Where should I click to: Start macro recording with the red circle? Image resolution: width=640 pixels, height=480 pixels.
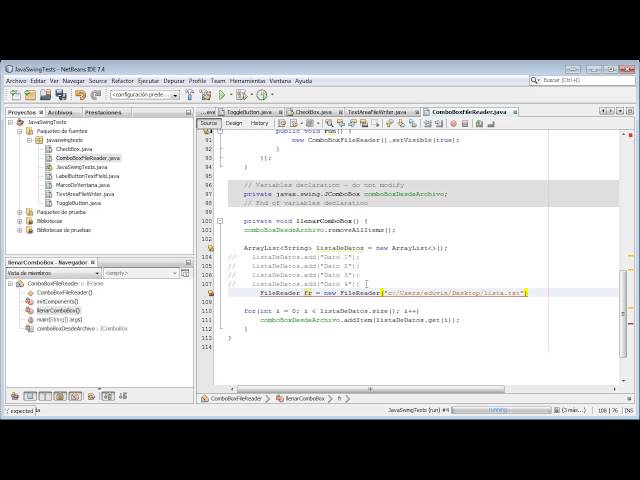point(453,123)
